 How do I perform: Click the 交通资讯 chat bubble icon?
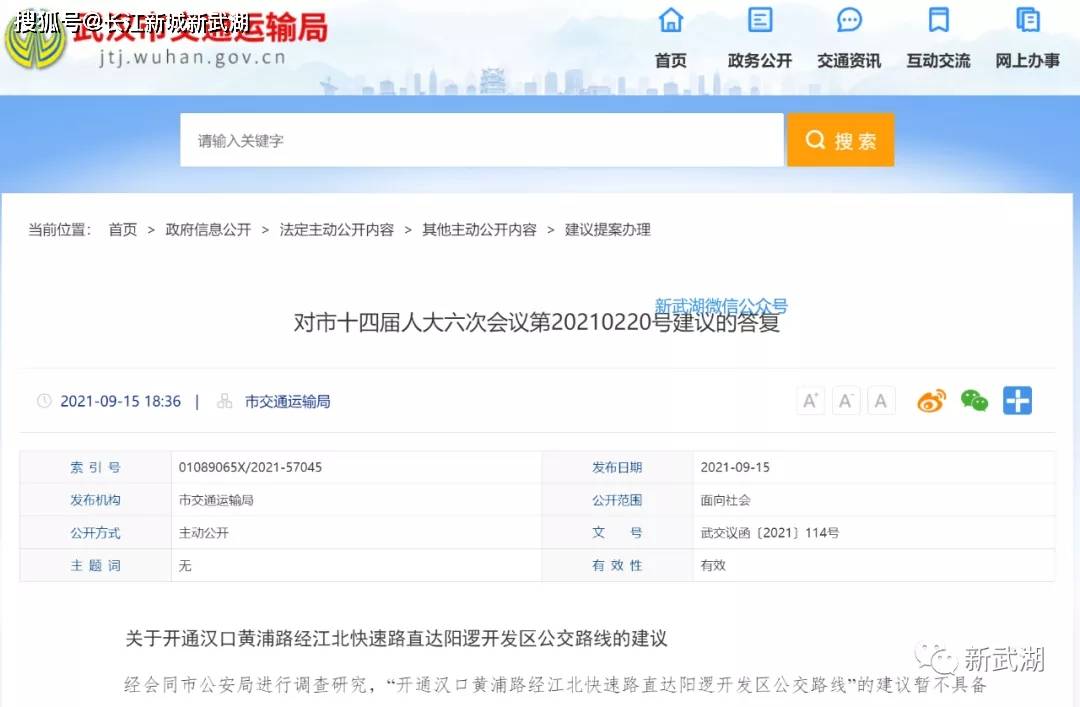tap(848, 20)
